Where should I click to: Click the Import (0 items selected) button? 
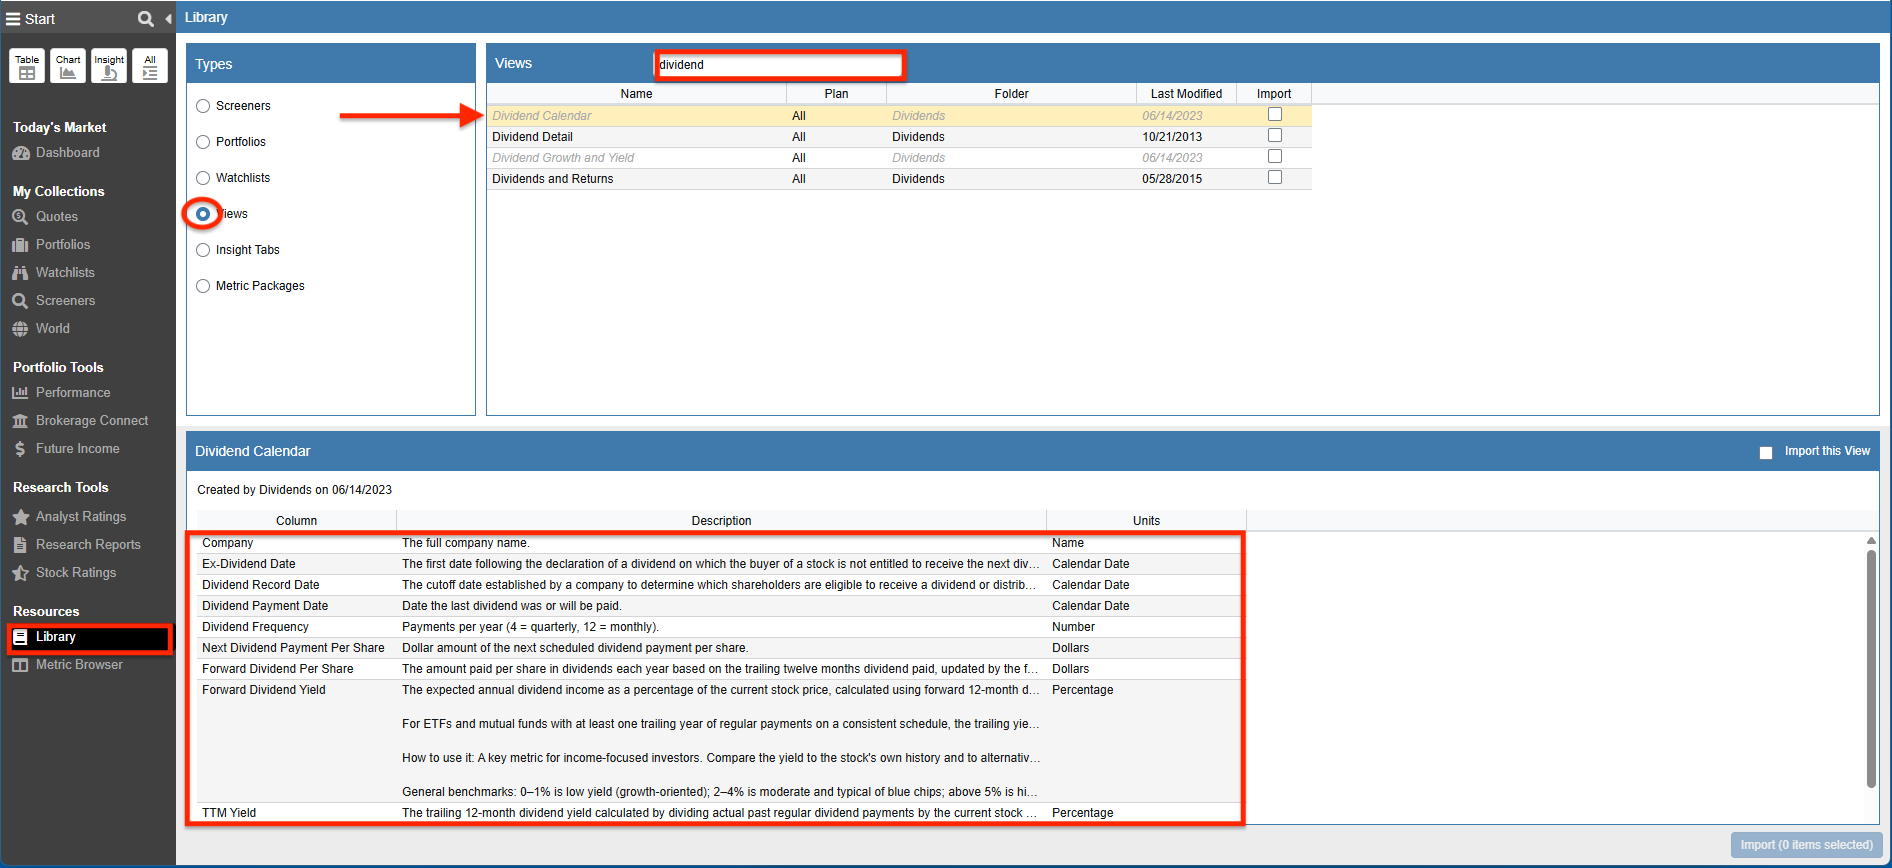(x=1806, y=845)
